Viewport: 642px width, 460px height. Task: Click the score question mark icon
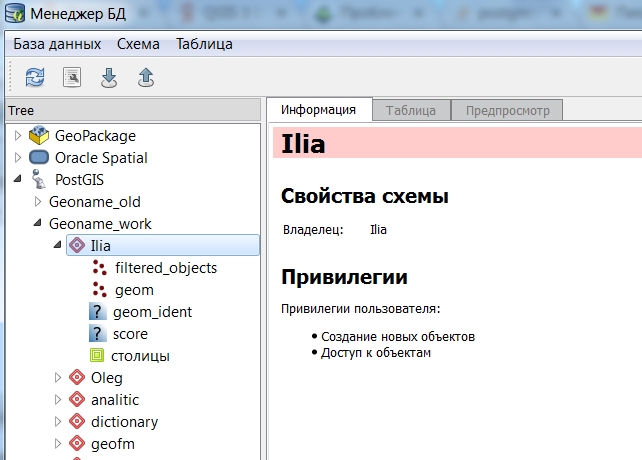tap(97, 334)
